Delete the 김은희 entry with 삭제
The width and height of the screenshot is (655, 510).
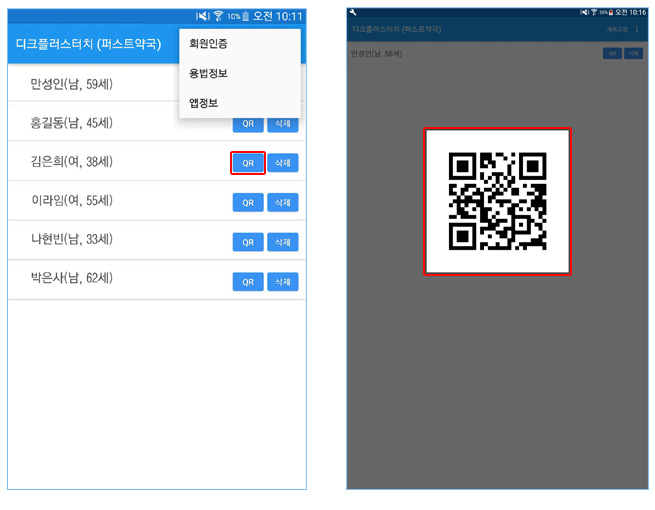283,163
